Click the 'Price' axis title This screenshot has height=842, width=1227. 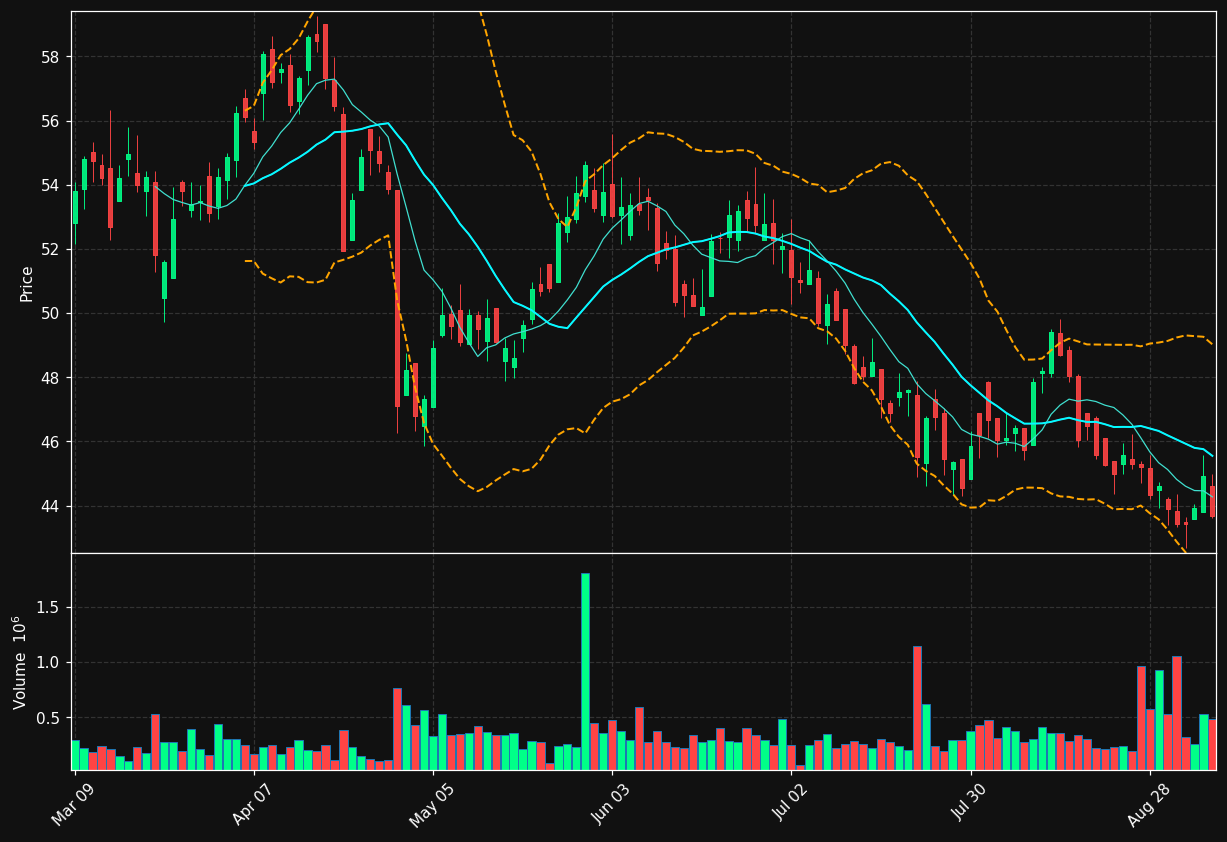27,284
